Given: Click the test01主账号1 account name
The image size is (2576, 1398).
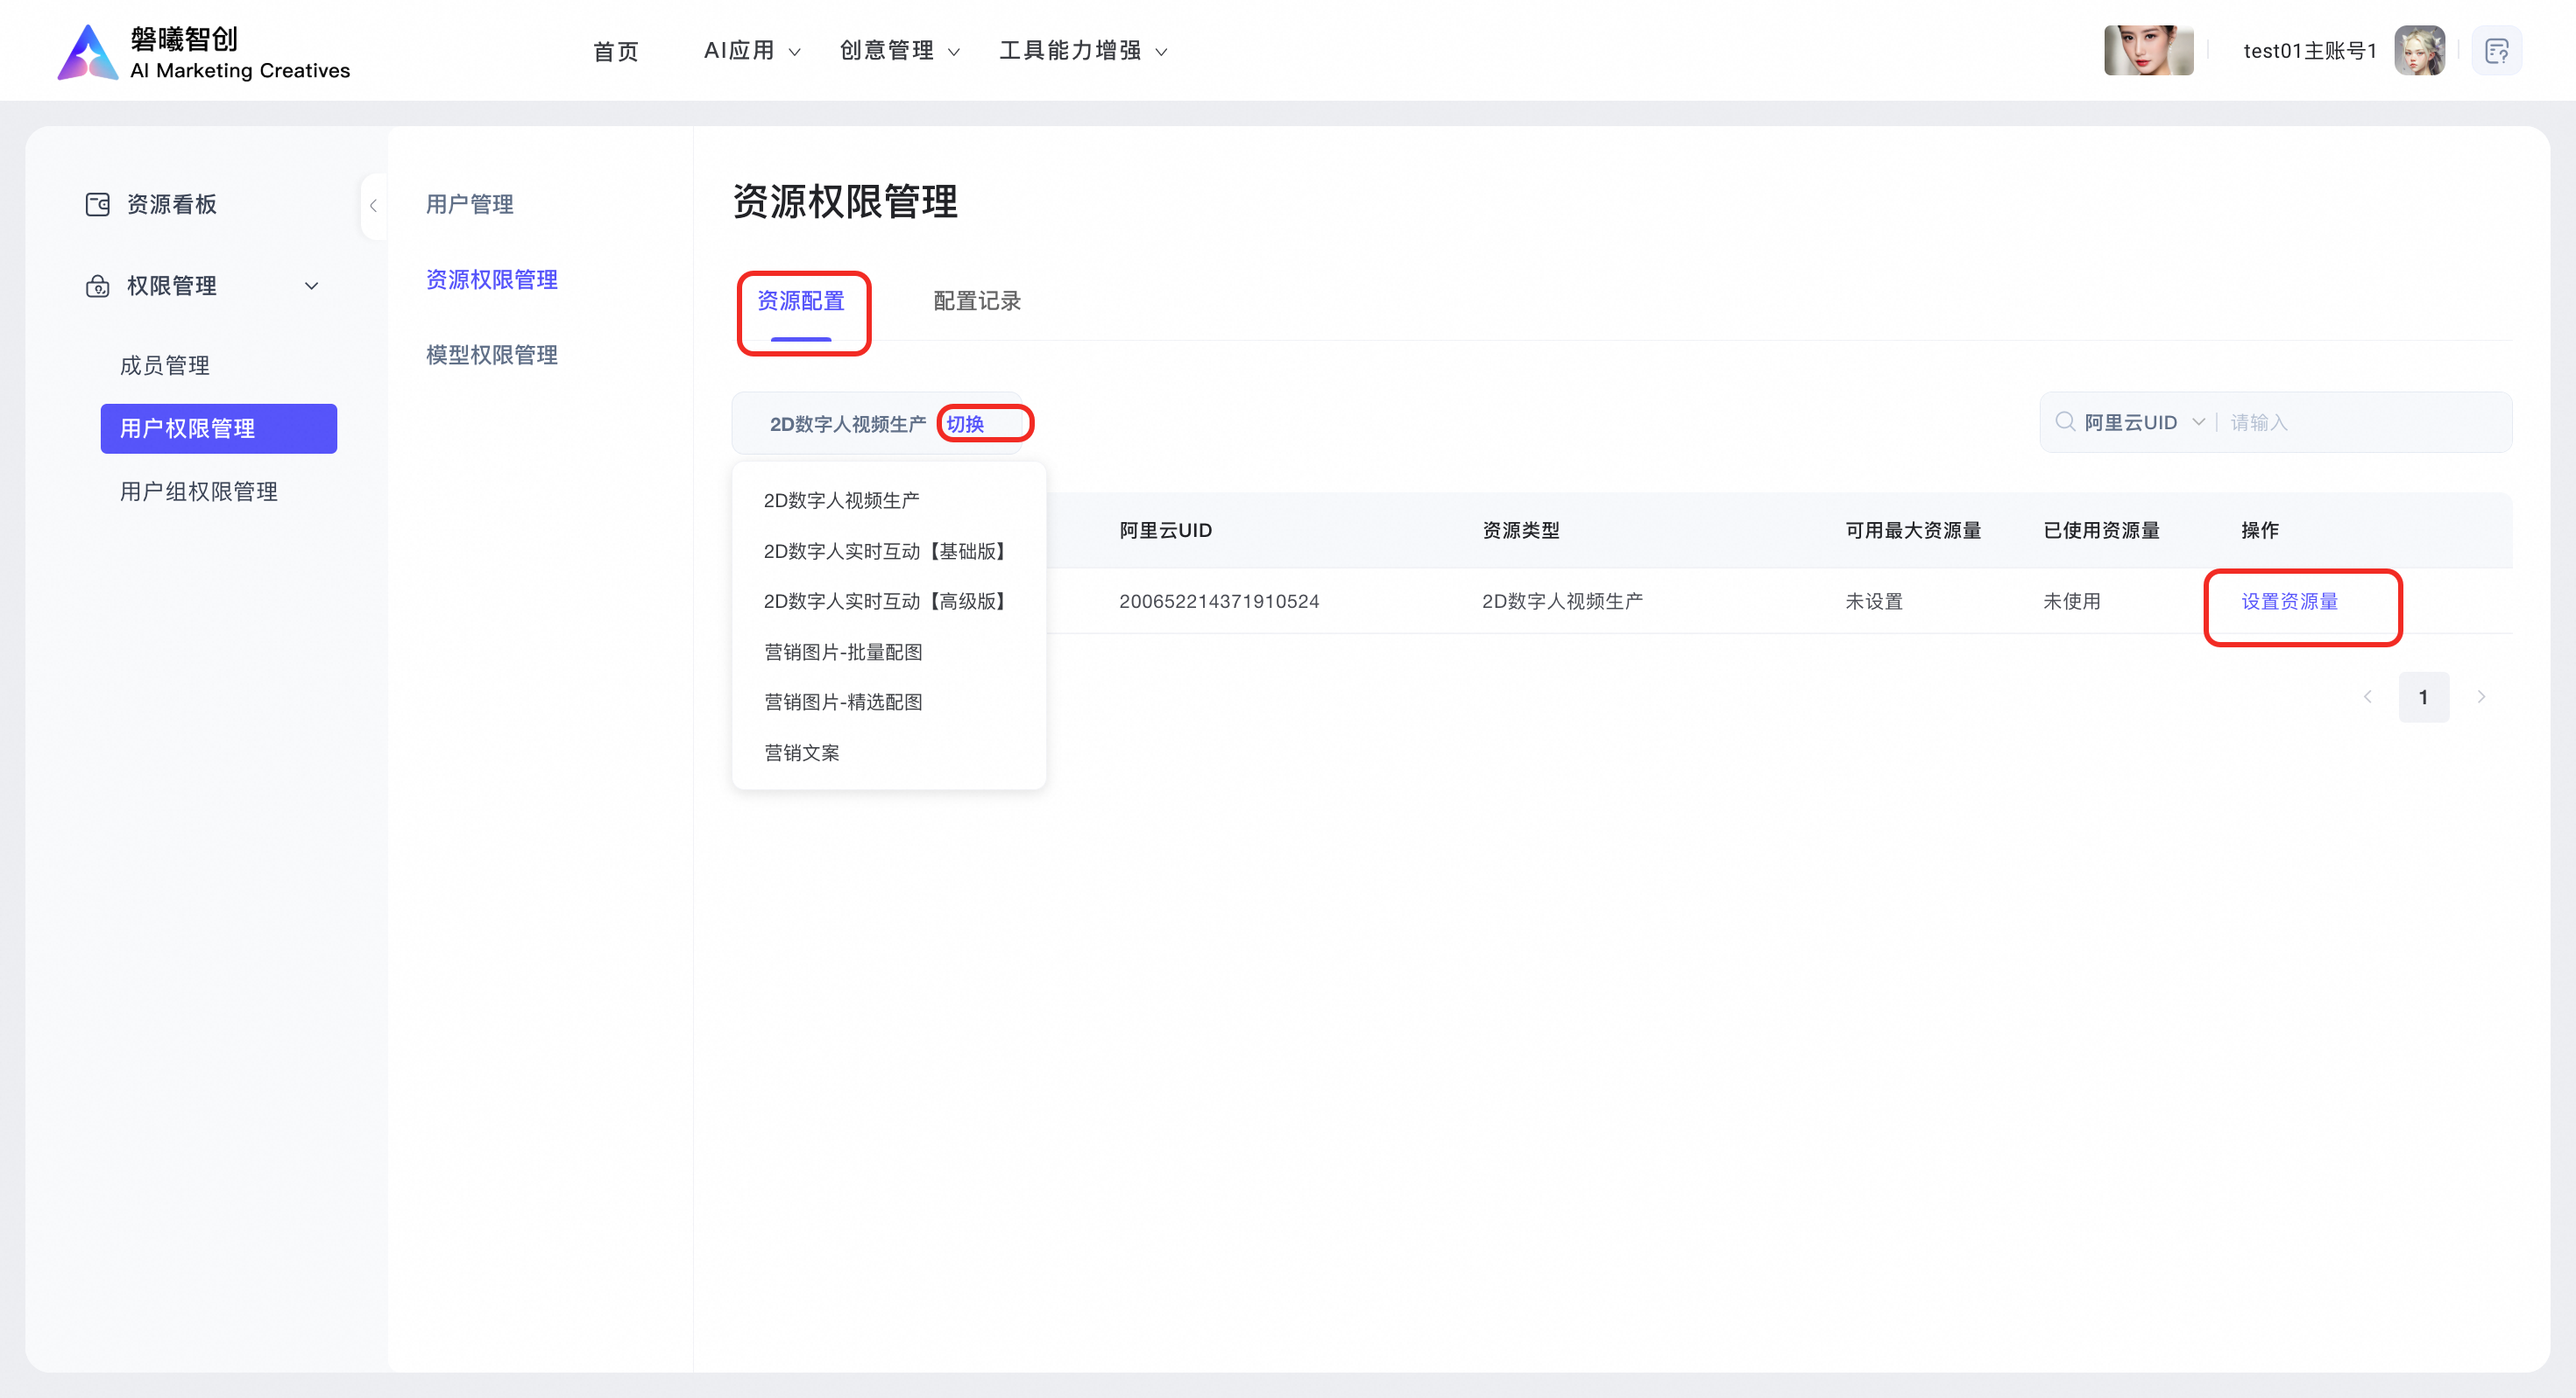Looking at the screenshot, I should pos(2310,51).
